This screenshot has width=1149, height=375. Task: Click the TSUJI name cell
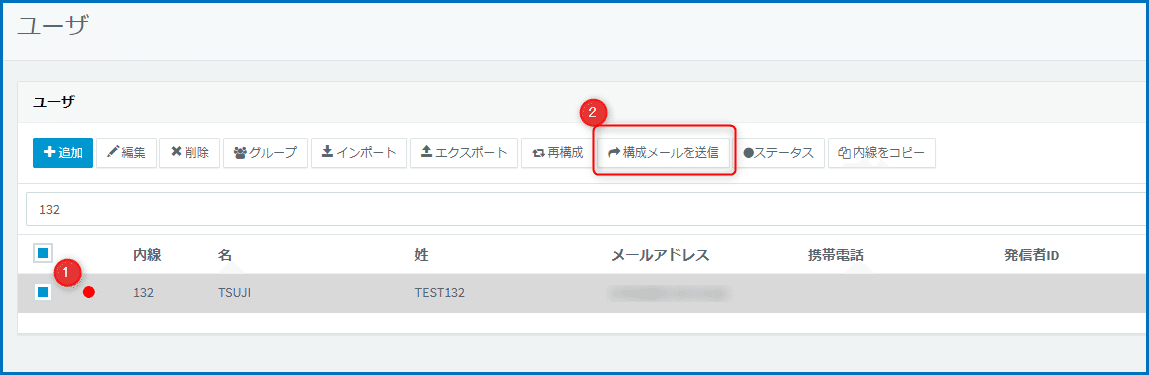coord(234,293)
